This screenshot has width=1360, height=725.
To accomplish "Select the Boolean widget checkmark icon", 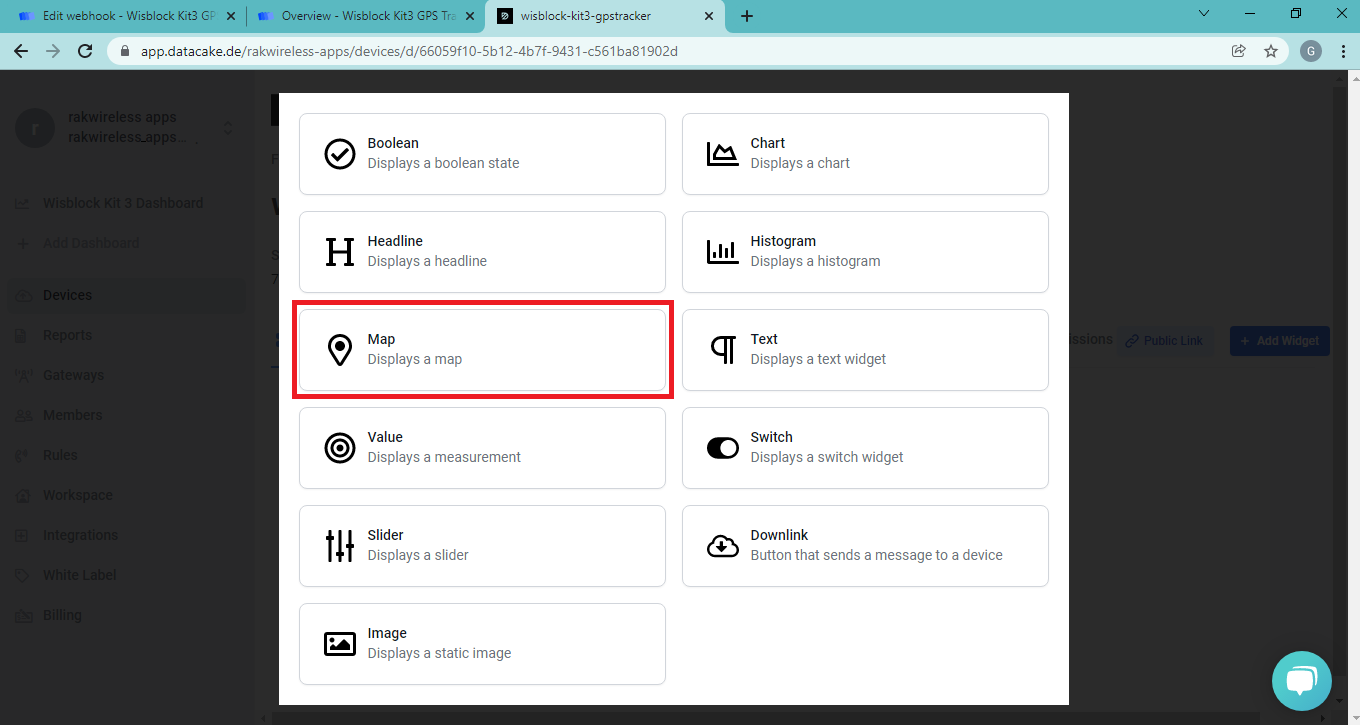I will (340, 154).
